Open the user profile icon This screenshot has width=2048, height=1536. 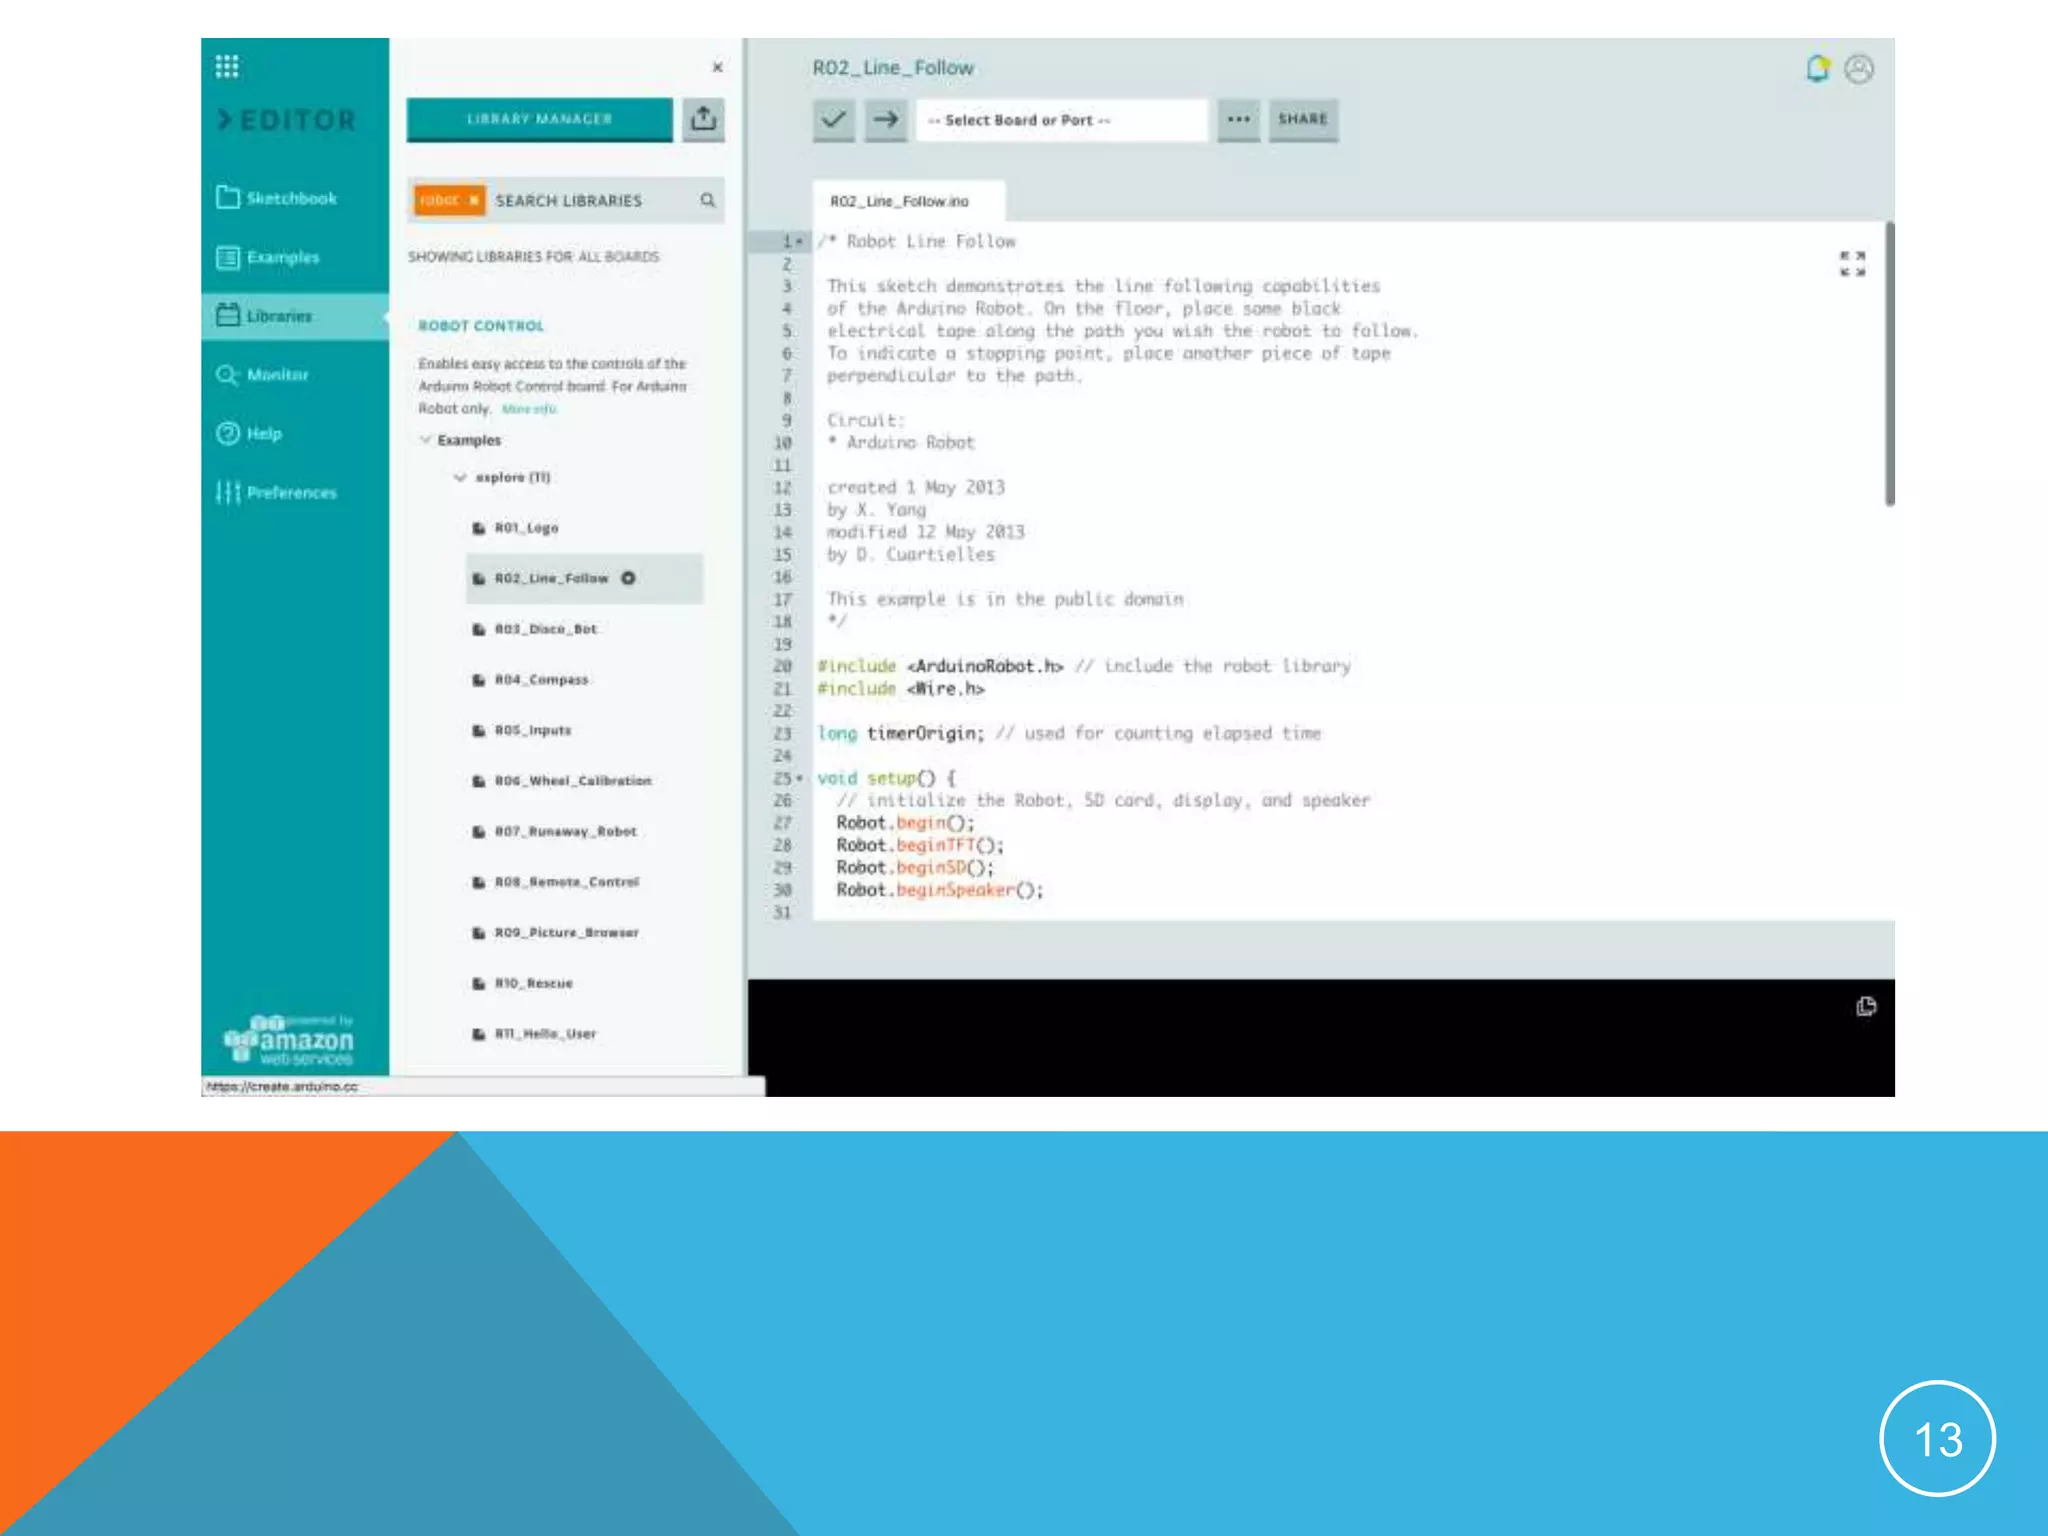pos(1859,68)
